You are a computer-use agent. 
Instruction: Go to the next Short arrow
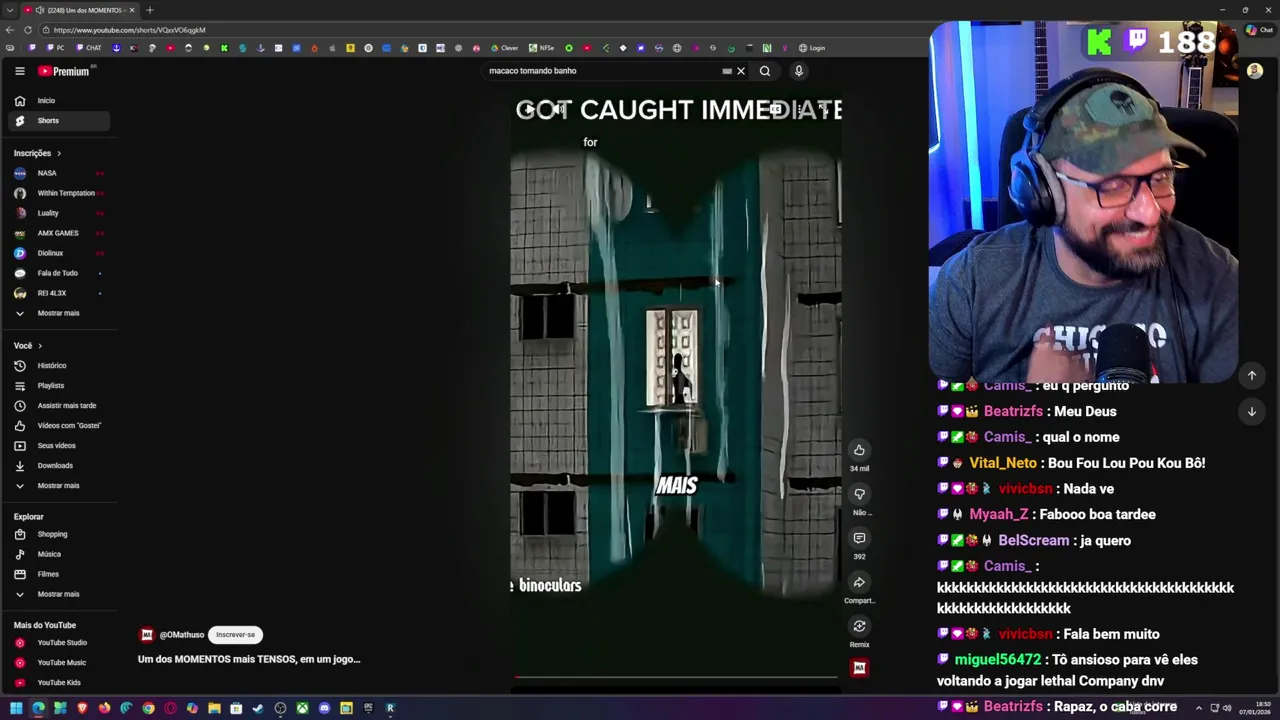click(x=1251, y=411)
